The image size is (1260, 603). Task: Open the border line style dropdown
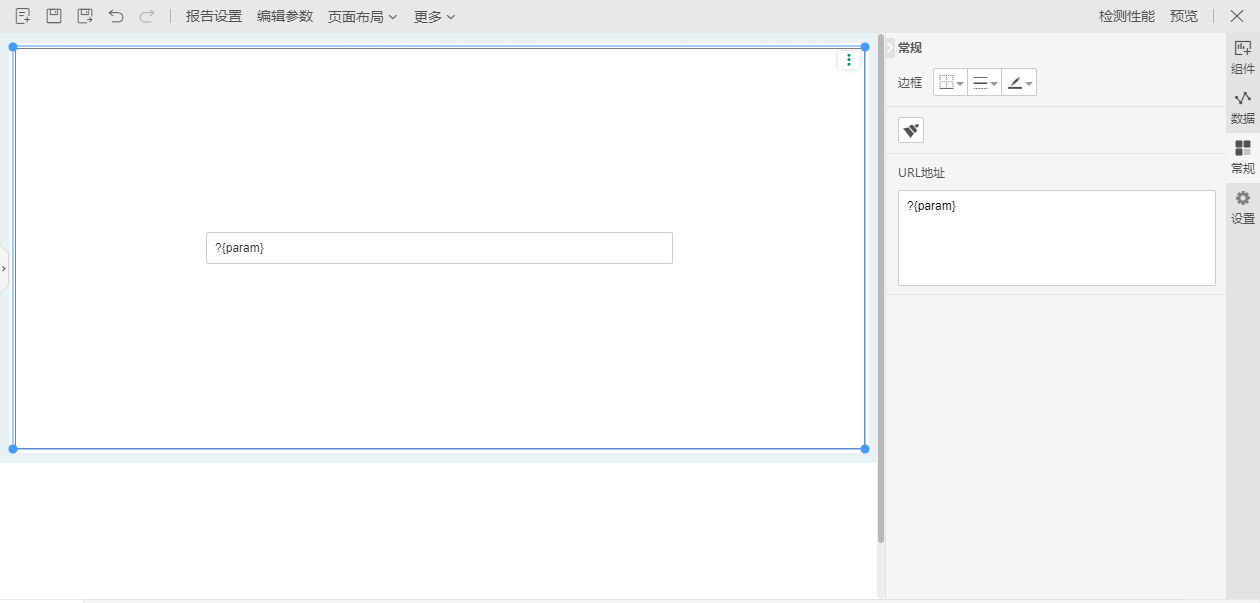point(985,83)
